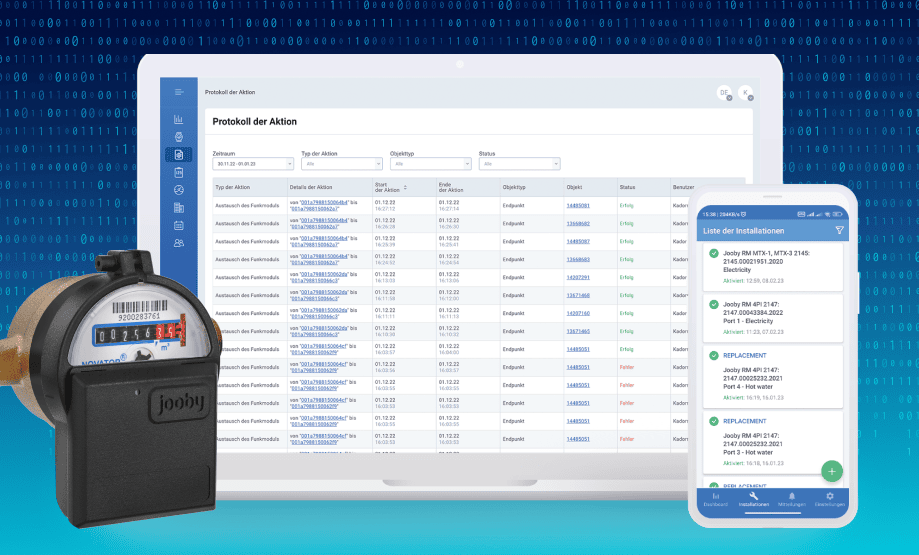Screen dimensions: 919x555
Task: Tap the filter funnel icon in mobile app
Action: (x=839, y=230)
